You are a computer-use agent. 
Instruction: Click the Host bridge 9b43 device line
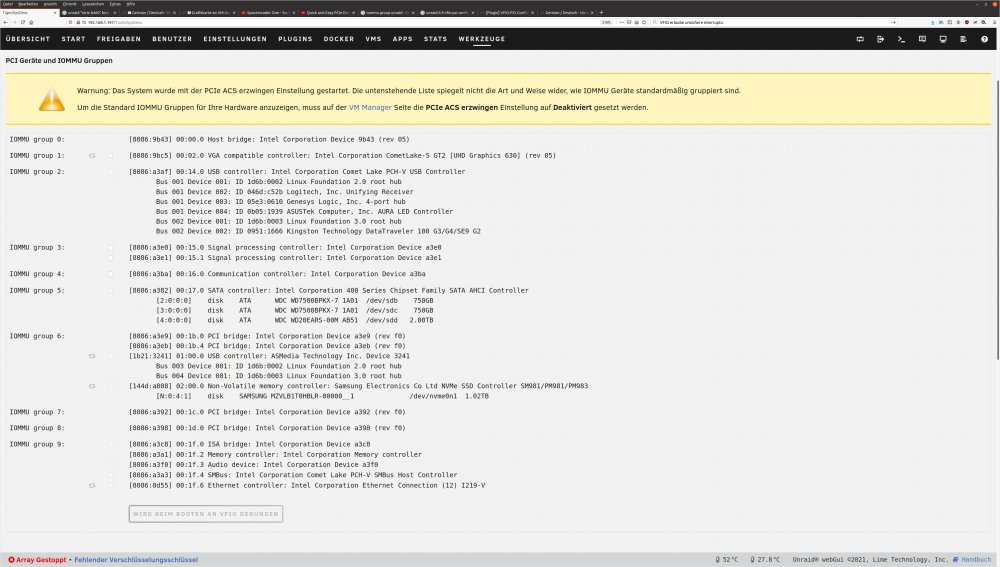(269, 139)
